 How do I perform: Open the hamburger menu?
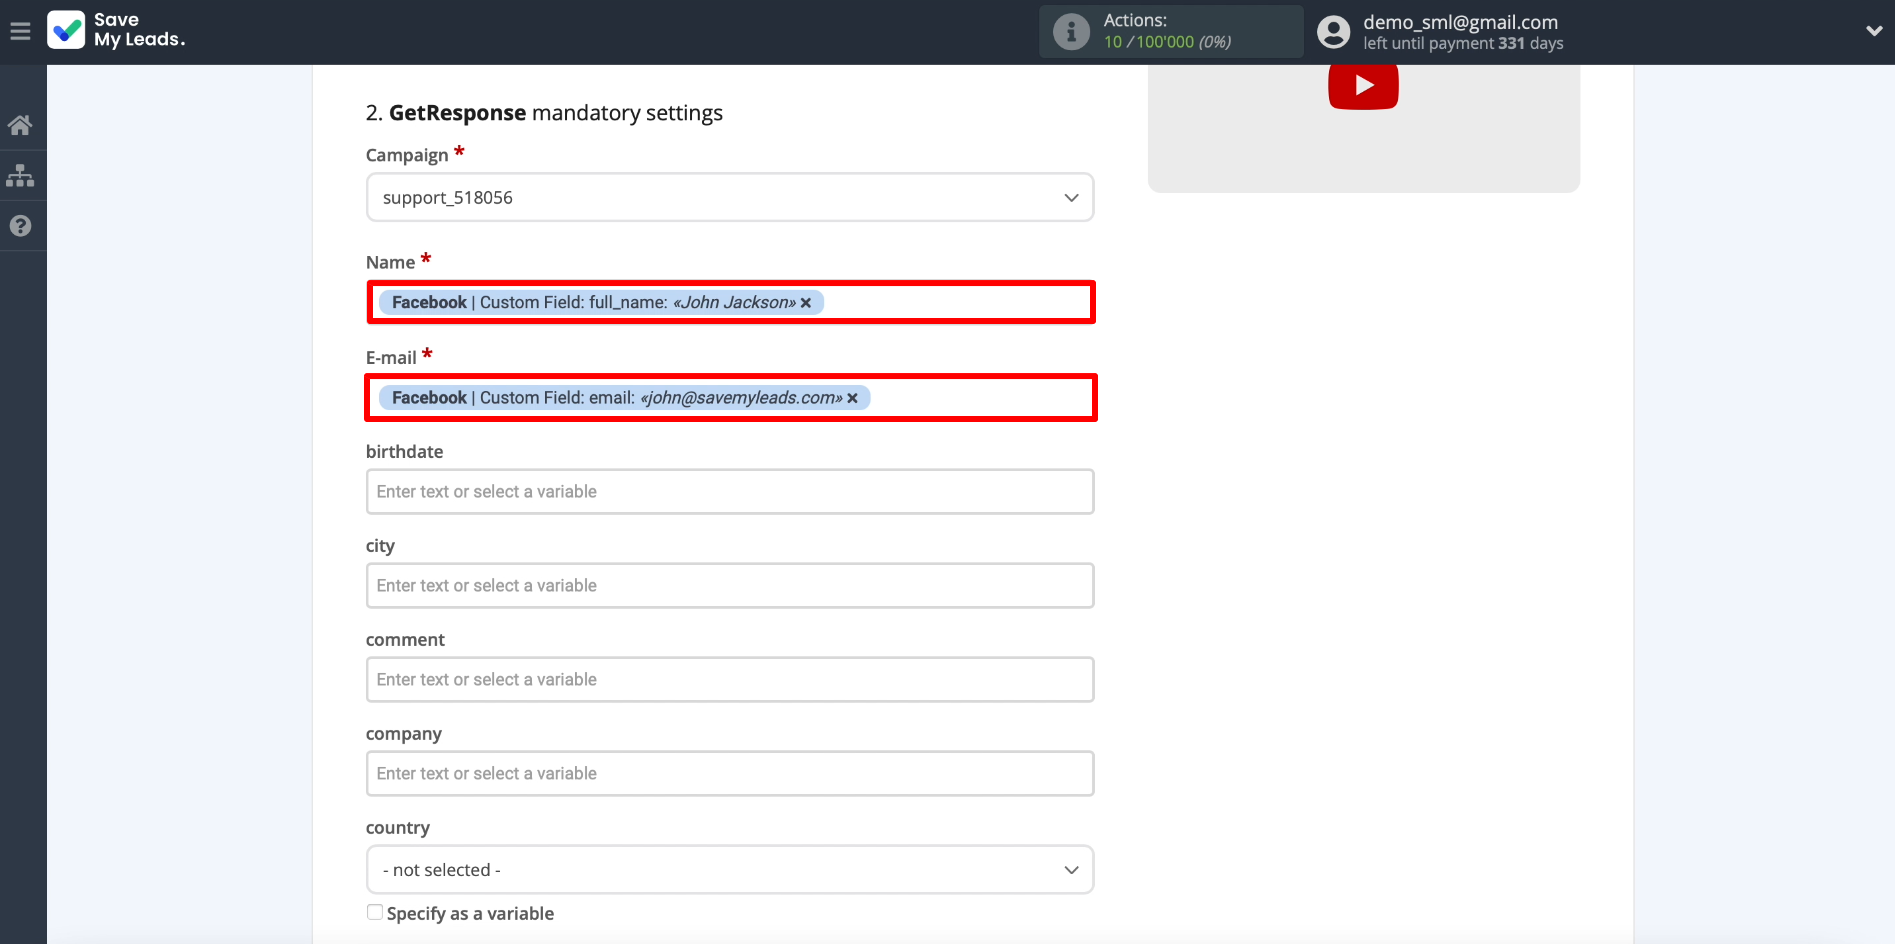(x=20, y=31)
